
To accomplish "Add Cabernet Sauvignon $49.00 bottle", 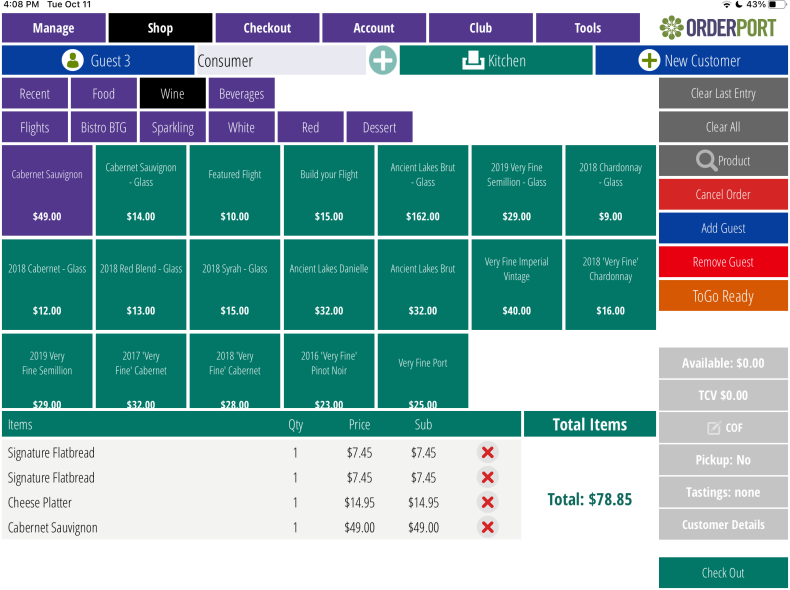I will coord(47,190).
